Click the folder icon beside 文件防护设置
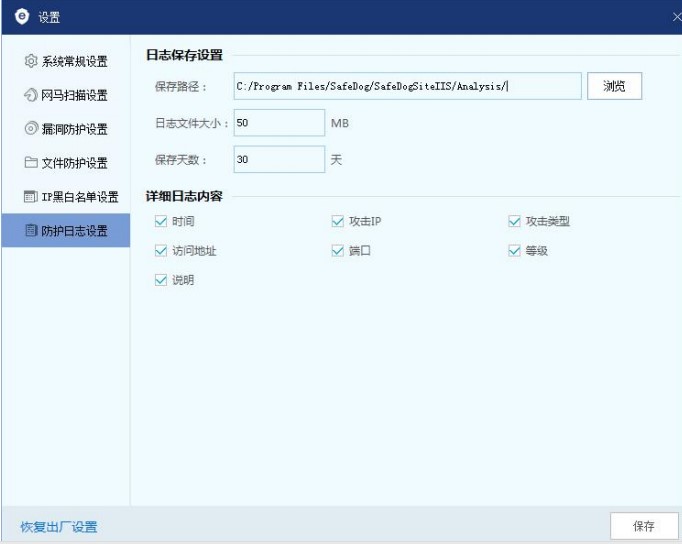This screenshot has height=544, width=682. pyautogui.click(x=30, y=163)
